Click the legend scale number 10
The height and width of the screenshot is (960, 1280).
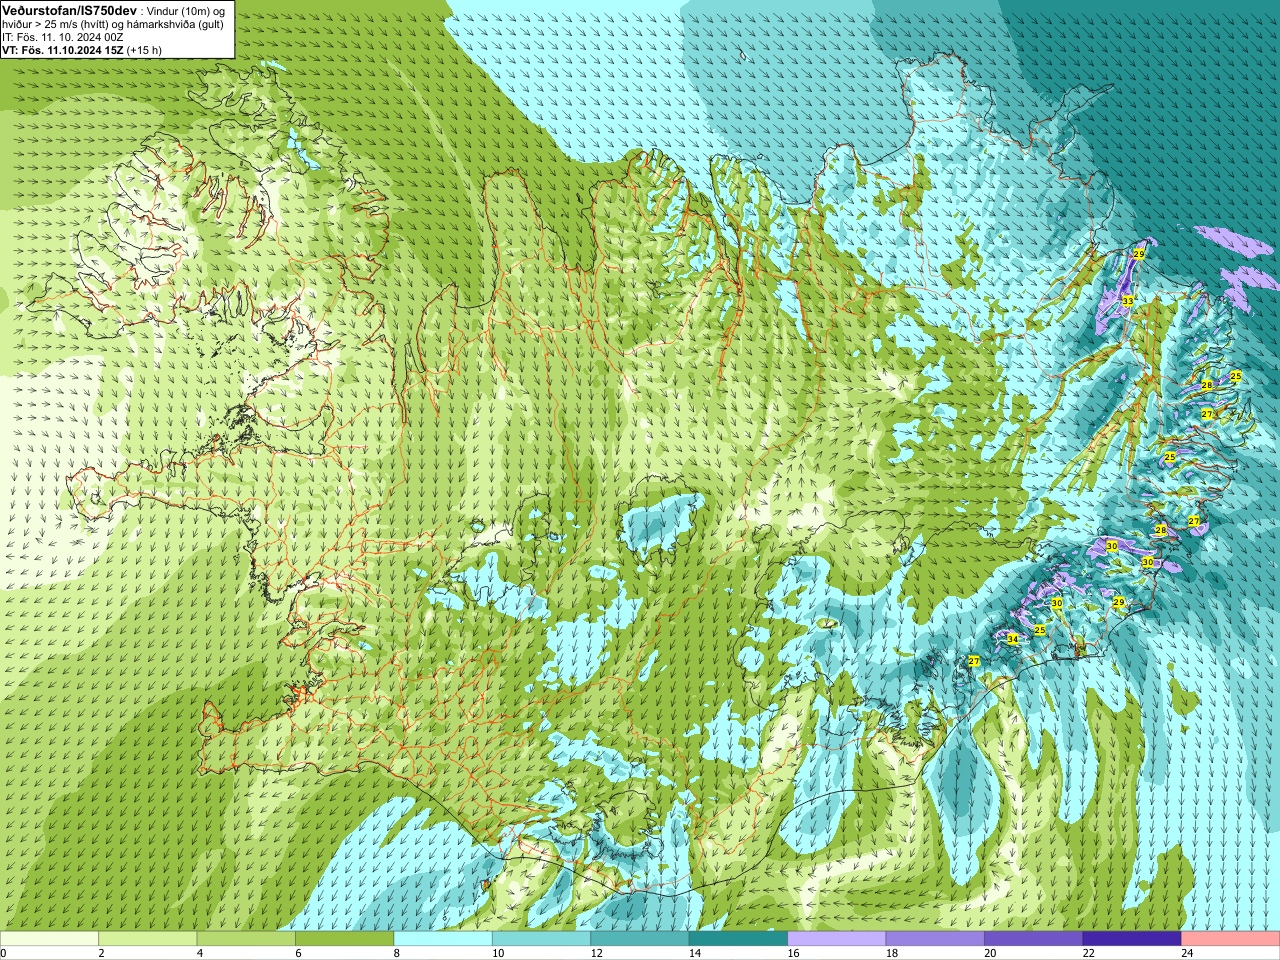click(x=498, y=953)
